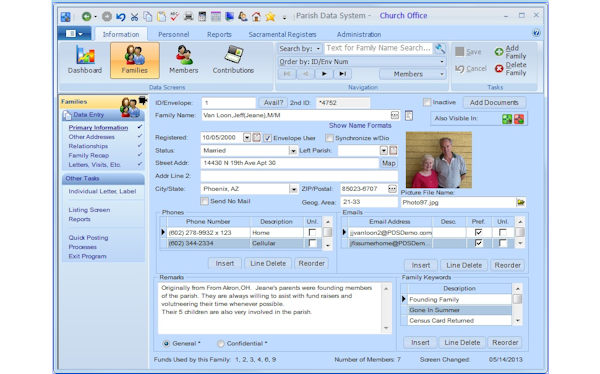Open the Search by dropdown
This screenshot has height=374, width=600.
(x=300, y=49)
